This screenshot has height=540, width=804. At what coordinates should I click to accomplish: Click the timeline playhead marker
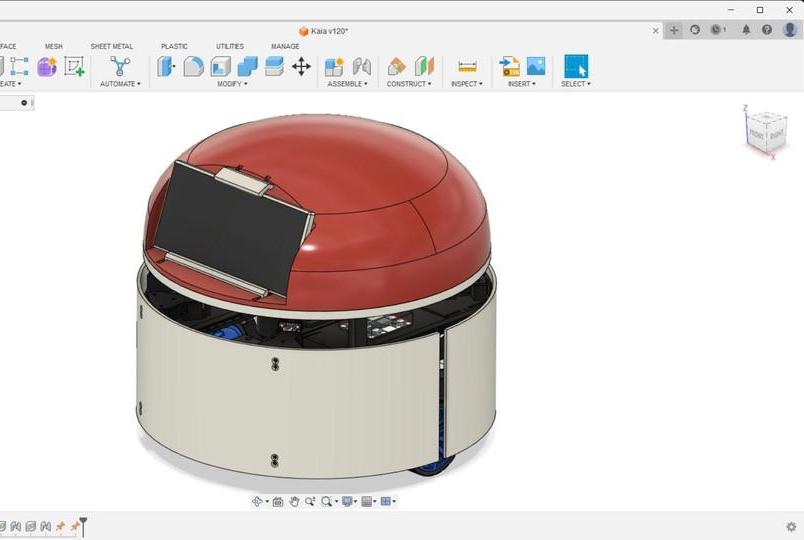click(83, 526)
